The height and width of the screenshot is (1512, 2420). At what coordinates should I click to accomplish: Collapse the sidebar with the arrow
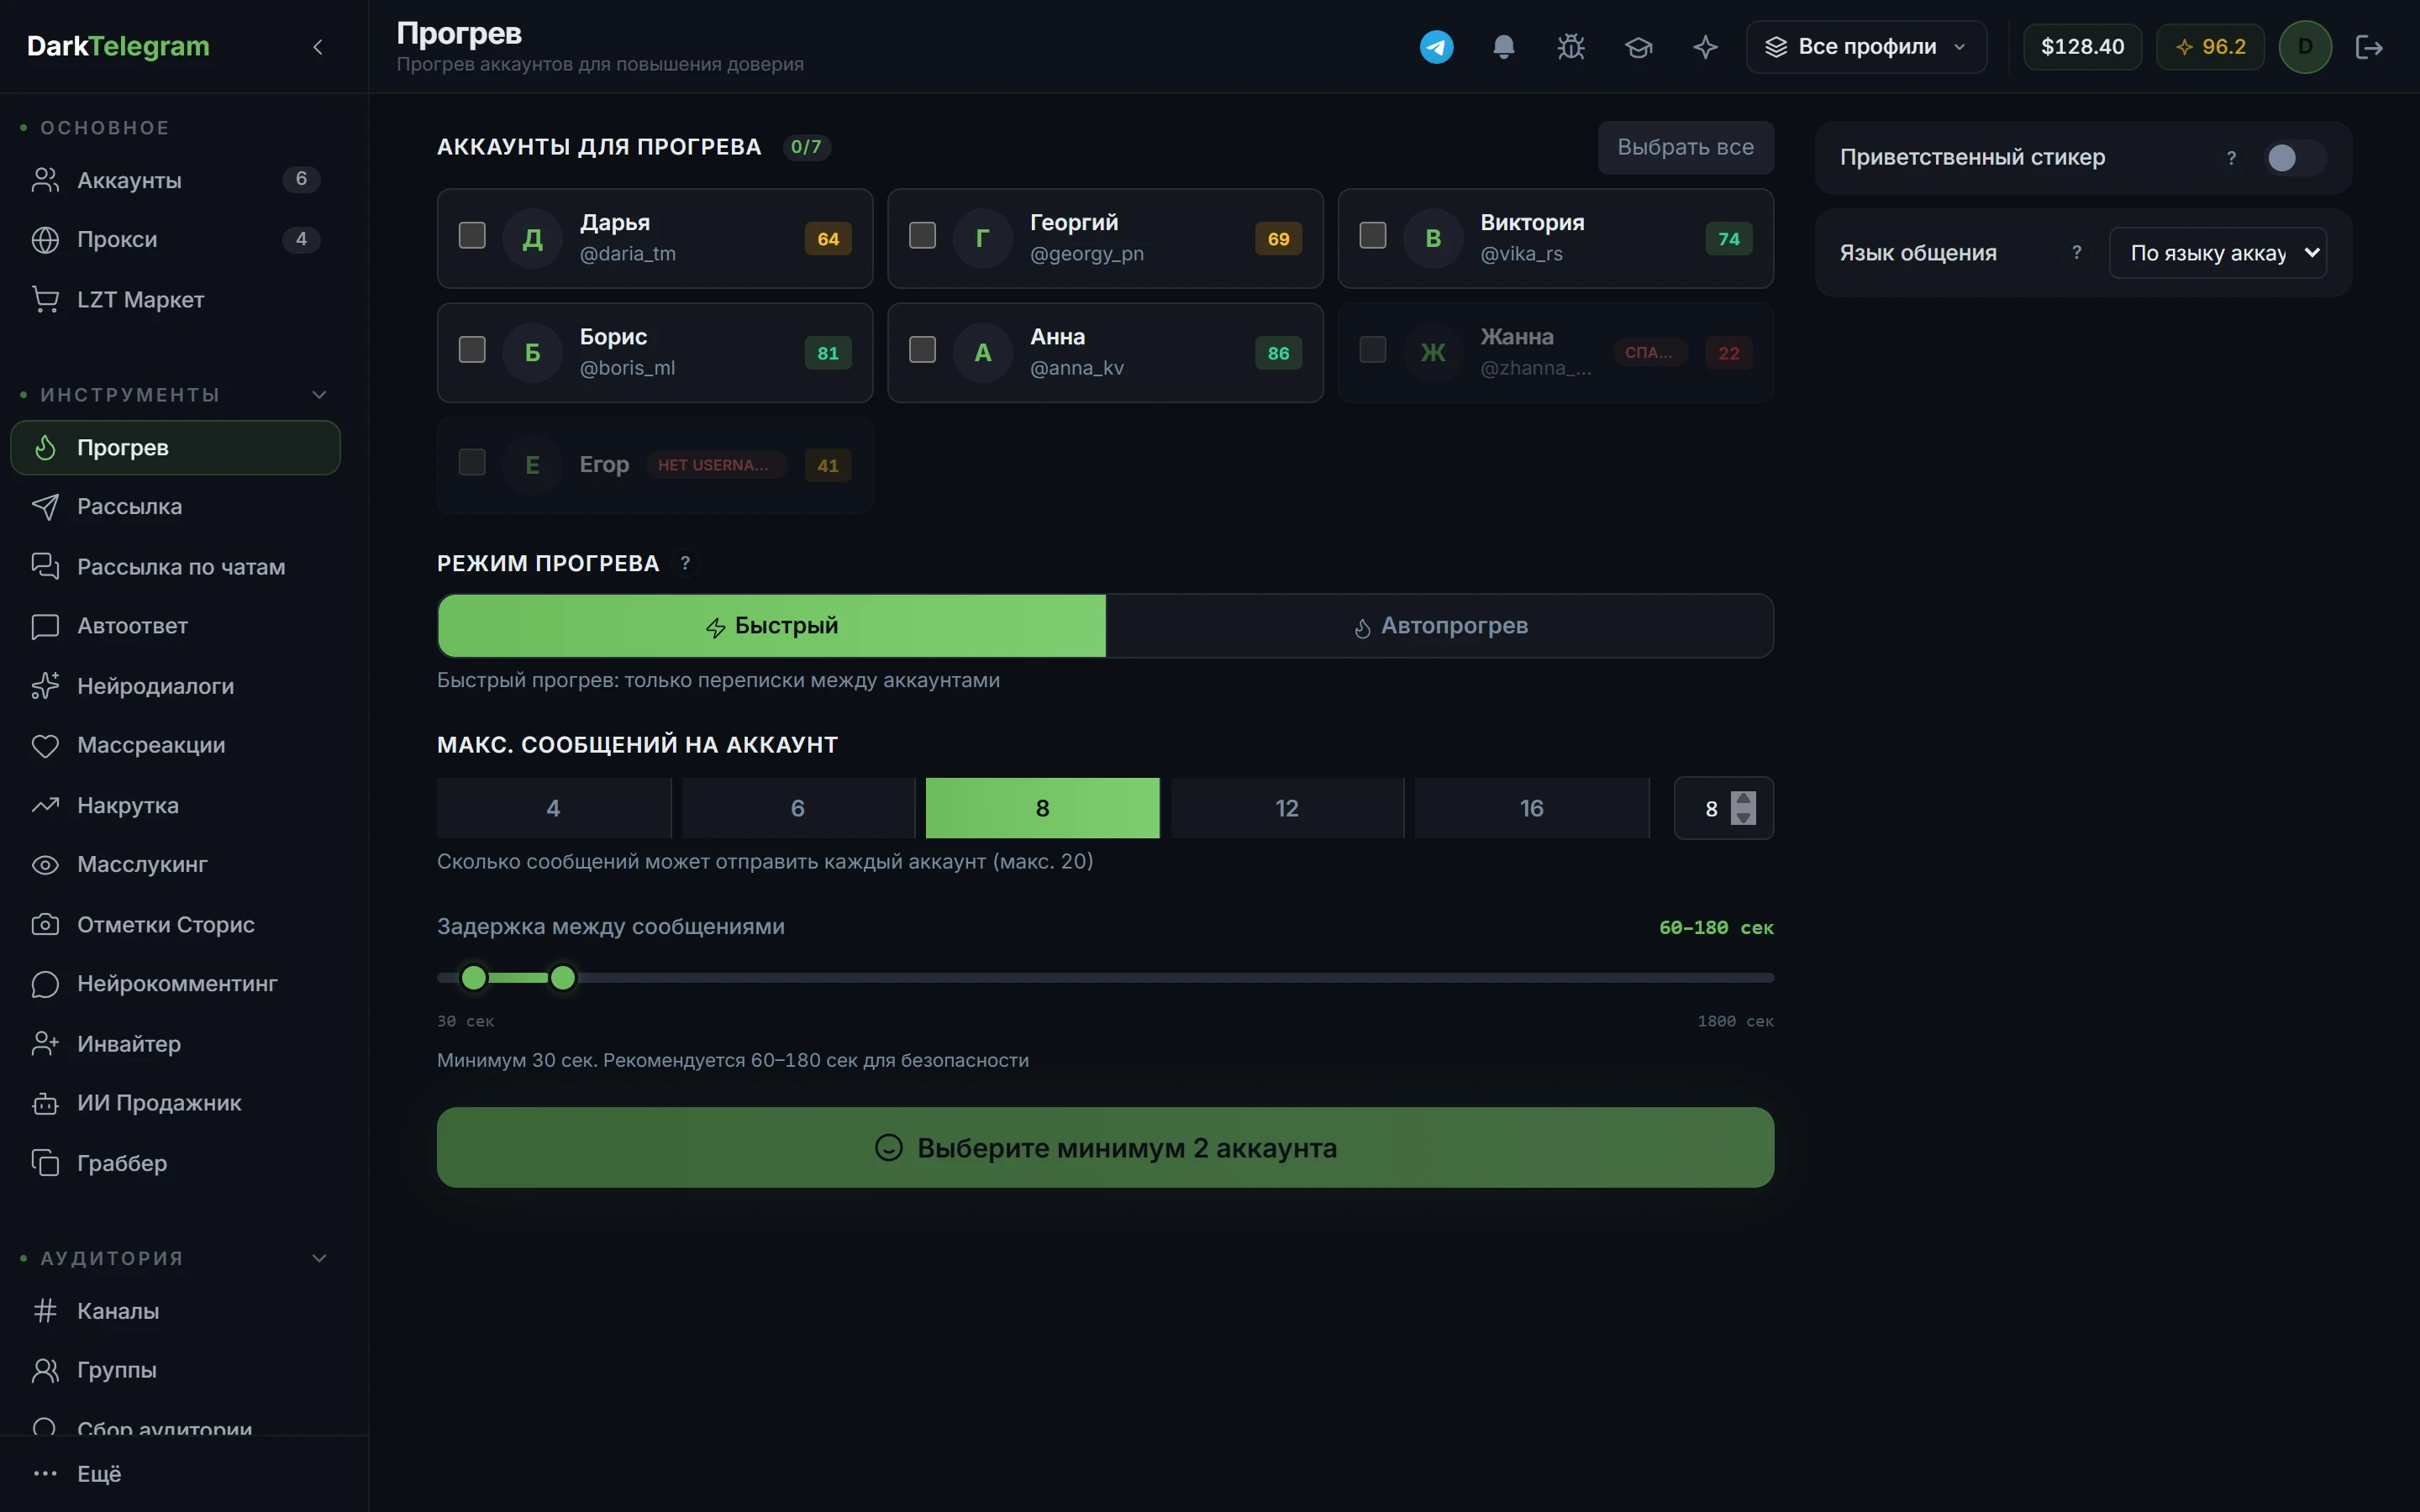[x=318, y=47]
